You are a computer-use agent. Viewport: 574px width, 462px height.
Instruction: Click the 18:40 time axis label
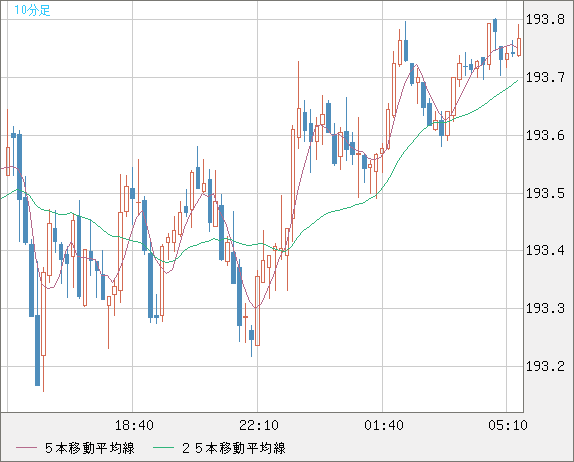(134, 425)
